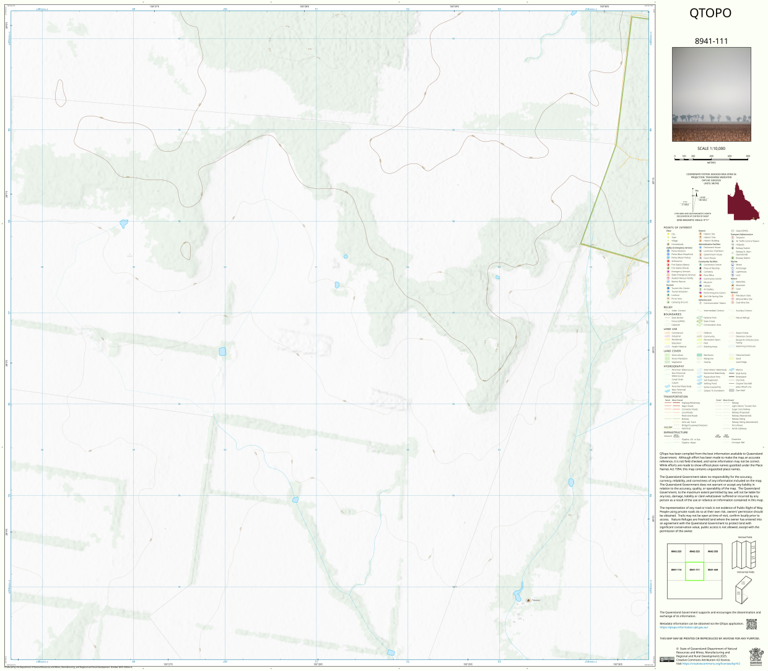Click the HYDROGRAPHY legend heading
The image size is (768, 671).
click(674, 366)
